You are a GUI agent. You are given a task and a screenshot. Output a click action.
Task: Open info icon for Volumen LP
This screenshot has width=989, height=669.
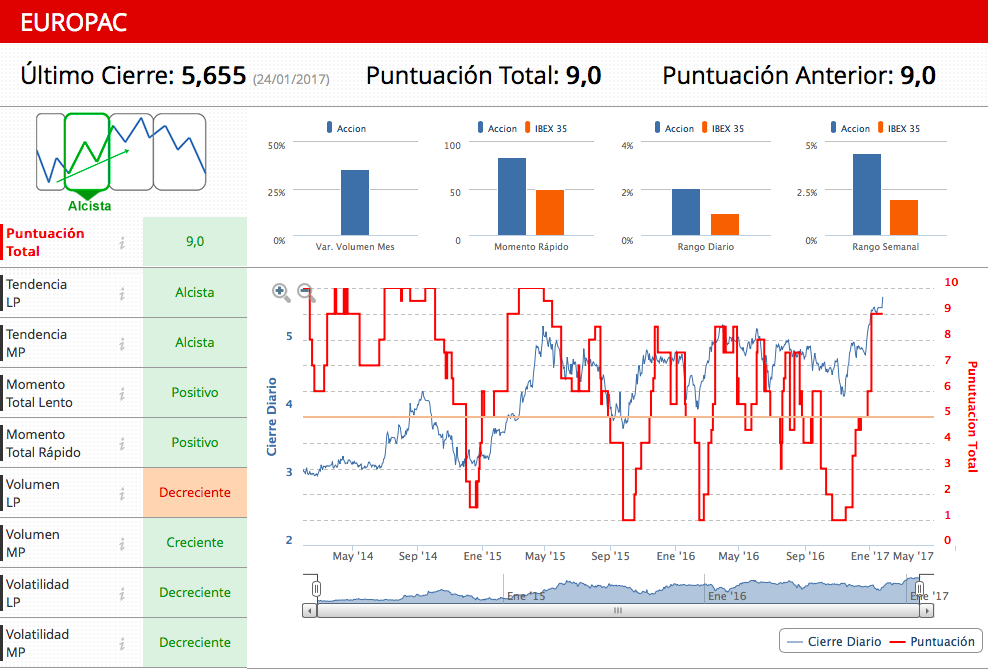pyautogui.click(x=122, y=494)
